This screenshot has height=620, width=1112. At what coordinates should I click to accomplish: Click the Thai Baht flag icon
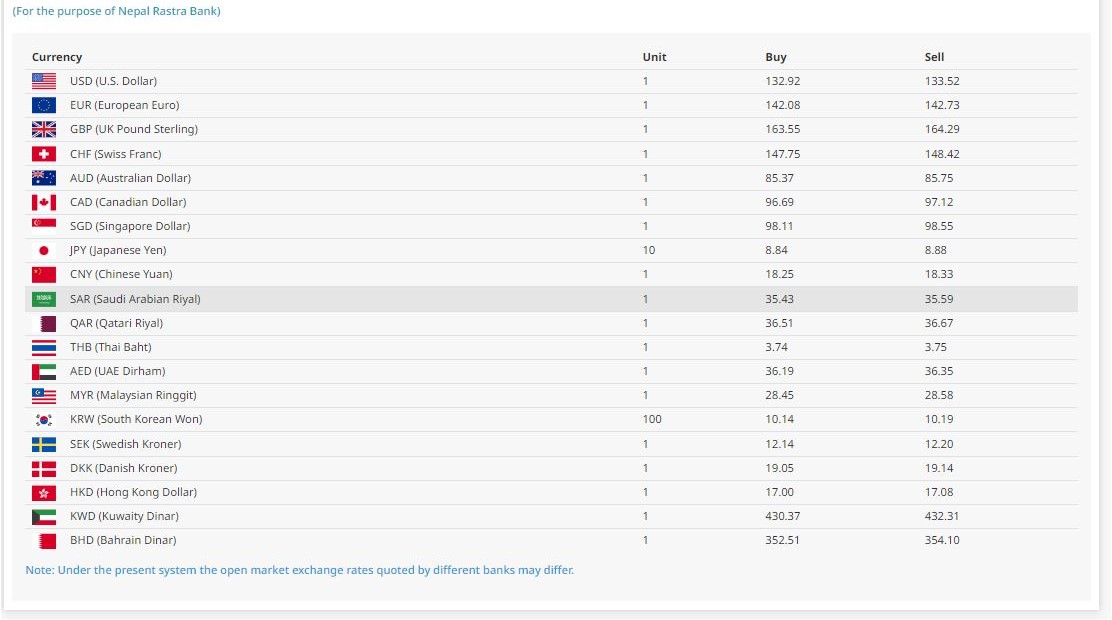click(44, 348)
